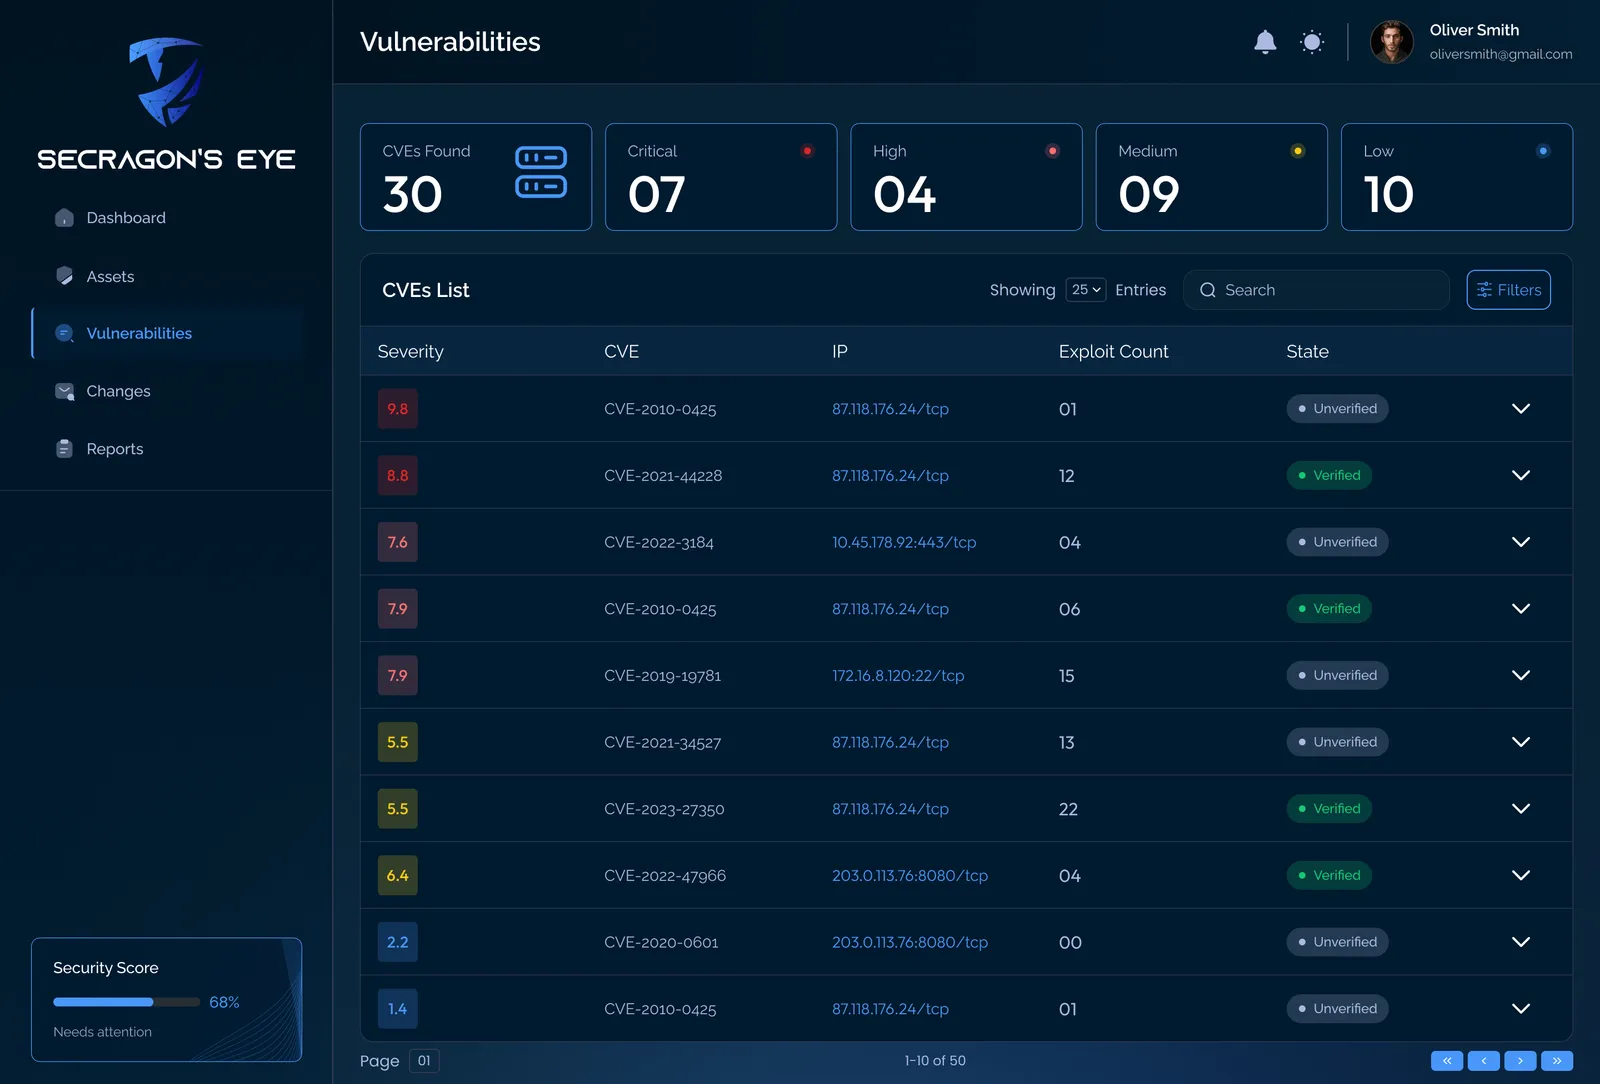Go to previous page arrow button
Viewport: 1600px width, 1084px height.
coord(1484,1061)
